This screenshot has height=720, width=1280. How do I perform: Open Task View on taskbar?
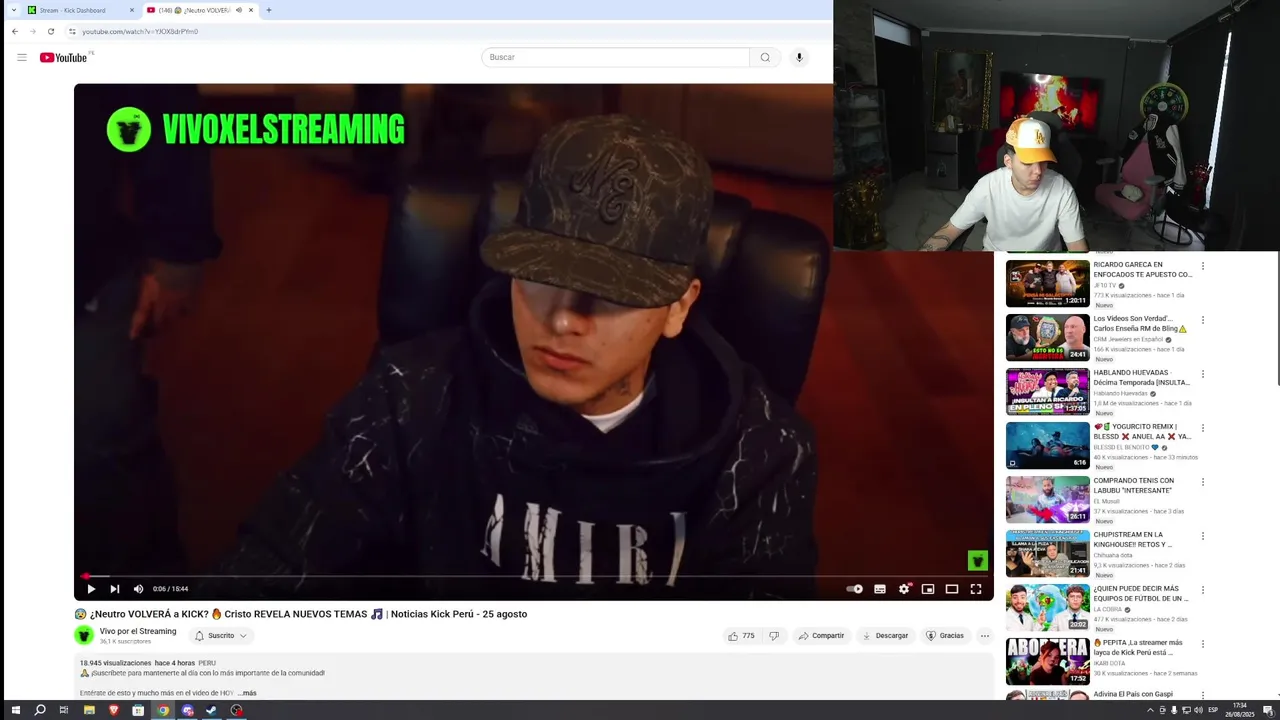click(x=64, y=710)
